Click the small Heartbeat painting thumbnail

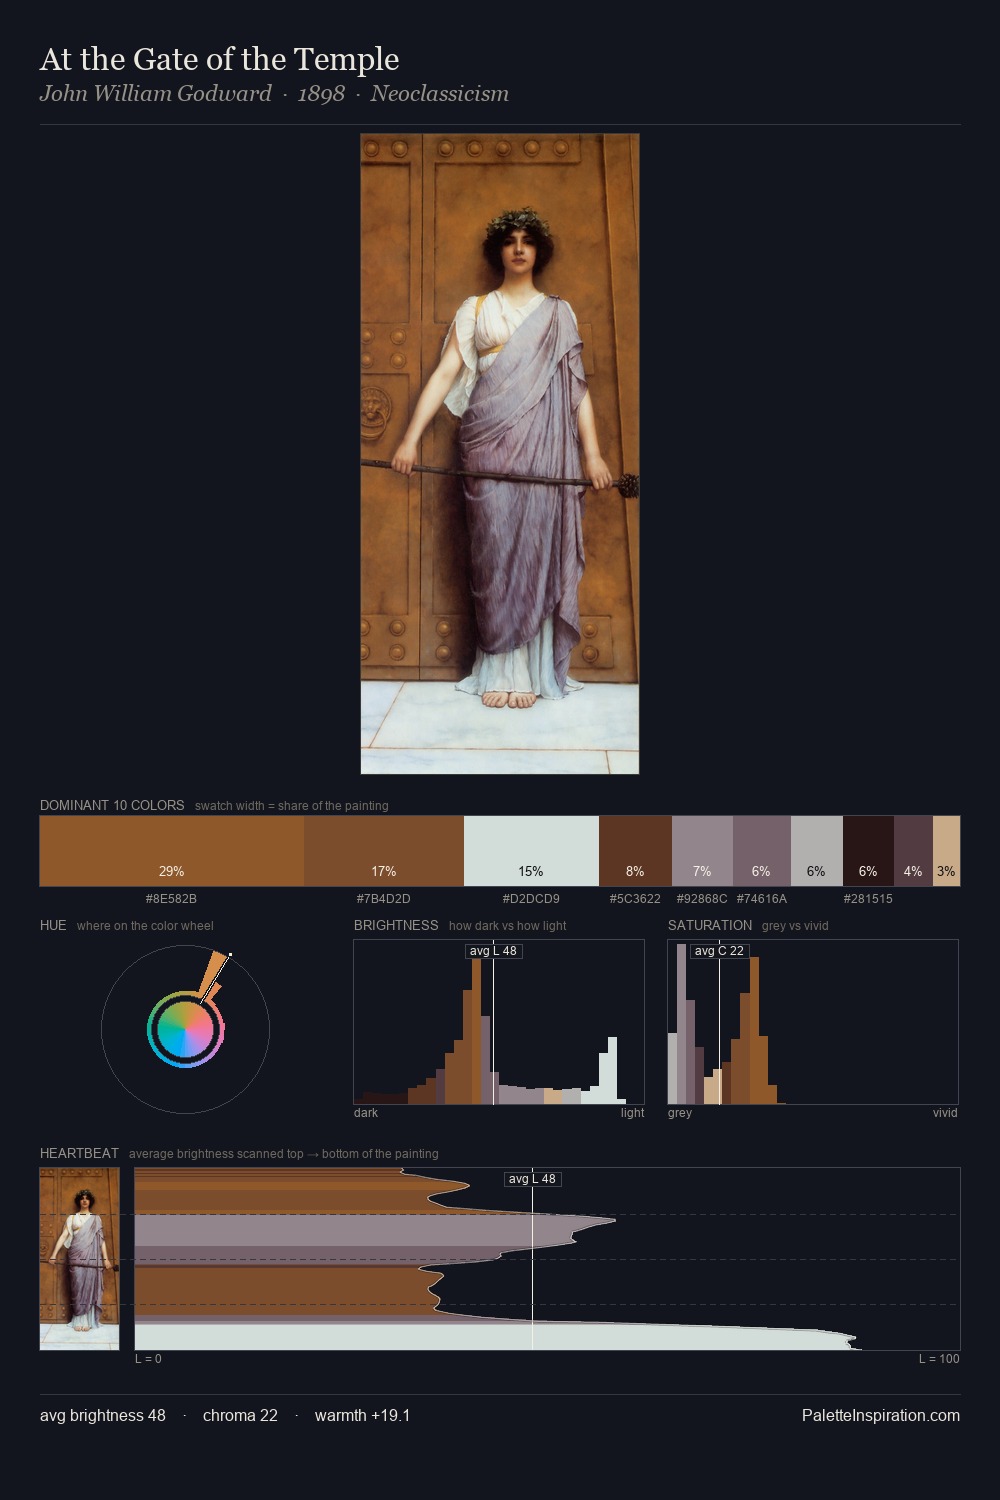pyautogui.click(x=79, y=1259)
